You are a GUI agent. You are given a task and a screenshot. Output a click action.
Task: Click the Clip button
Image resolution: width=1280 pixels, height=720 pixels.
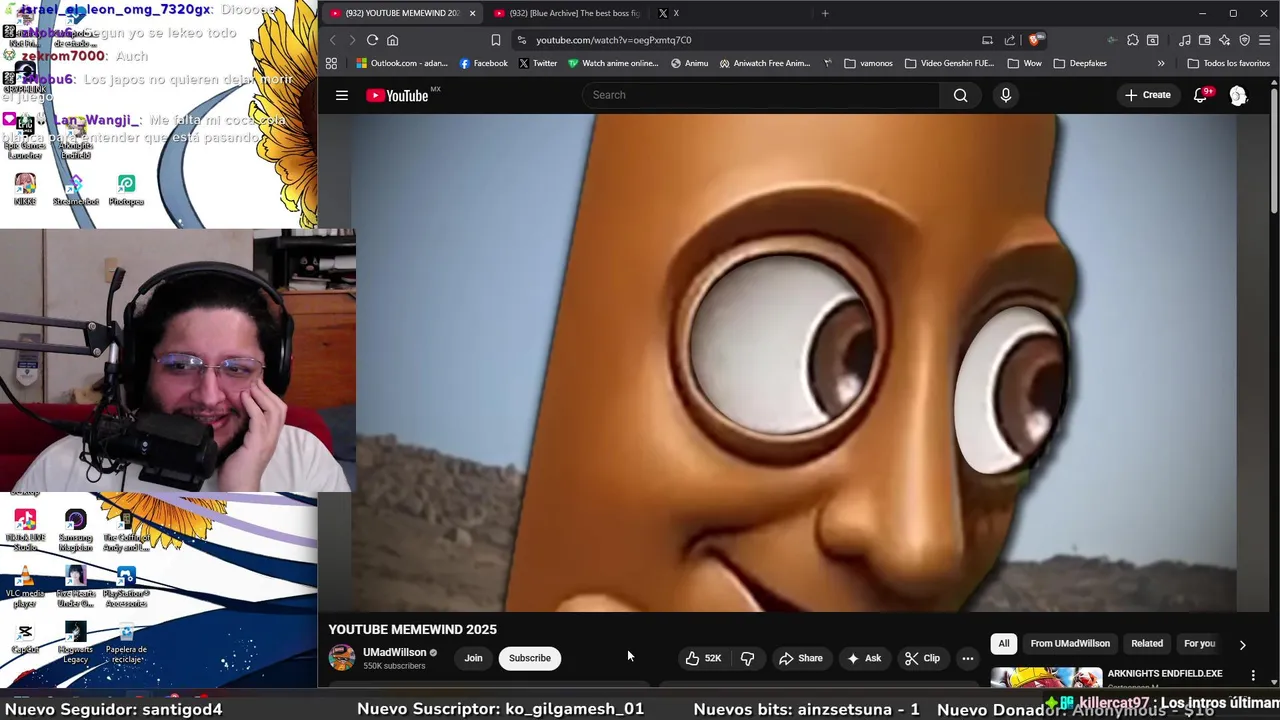pos(922,658)
